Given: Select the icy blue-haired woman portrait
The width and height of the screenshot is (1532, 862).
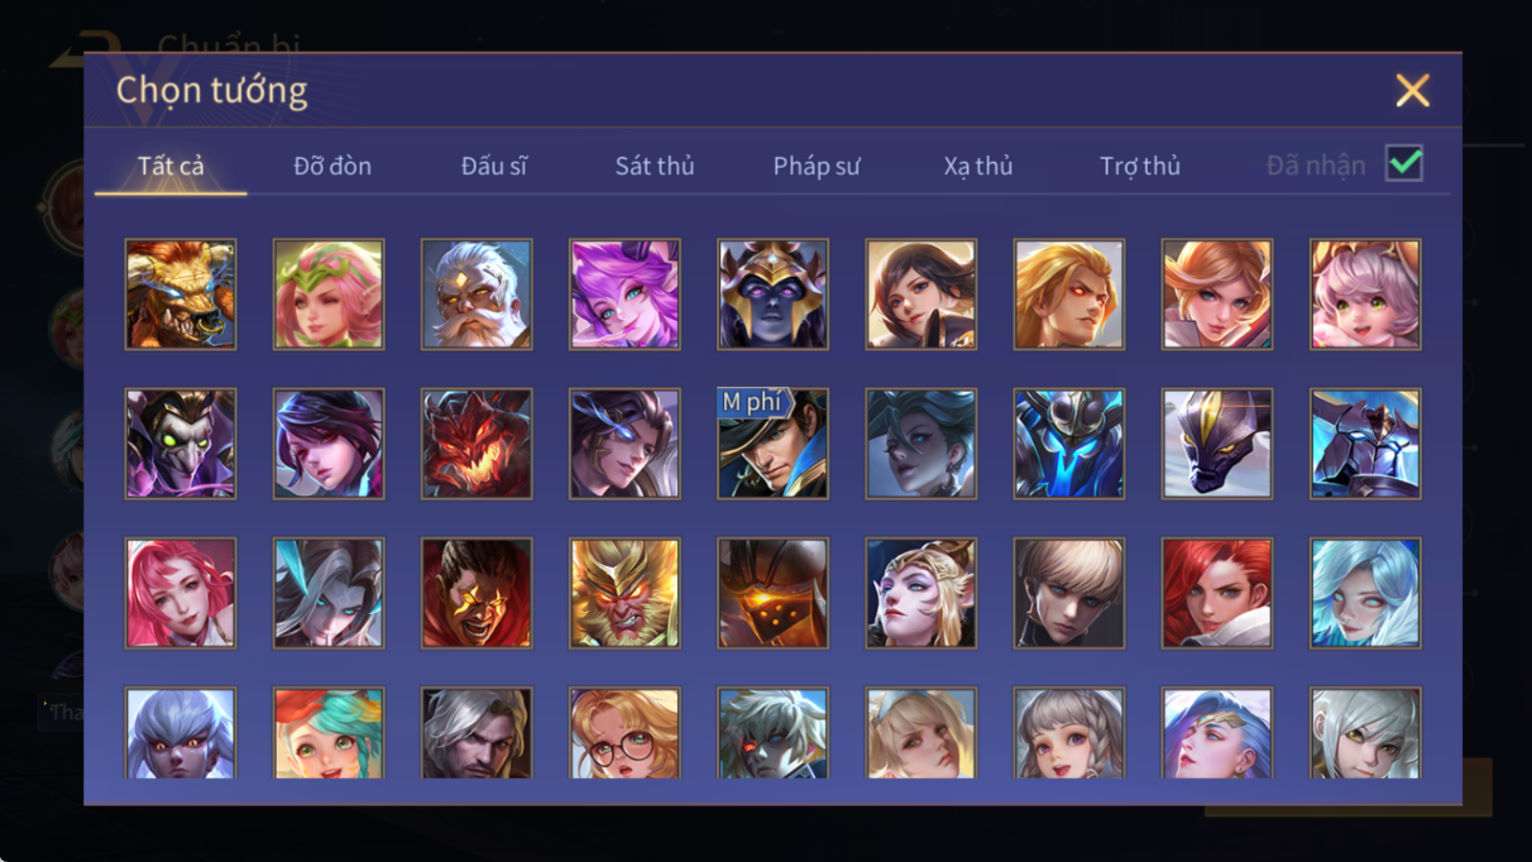Looking at the screenshot, I should point(1365,593).
